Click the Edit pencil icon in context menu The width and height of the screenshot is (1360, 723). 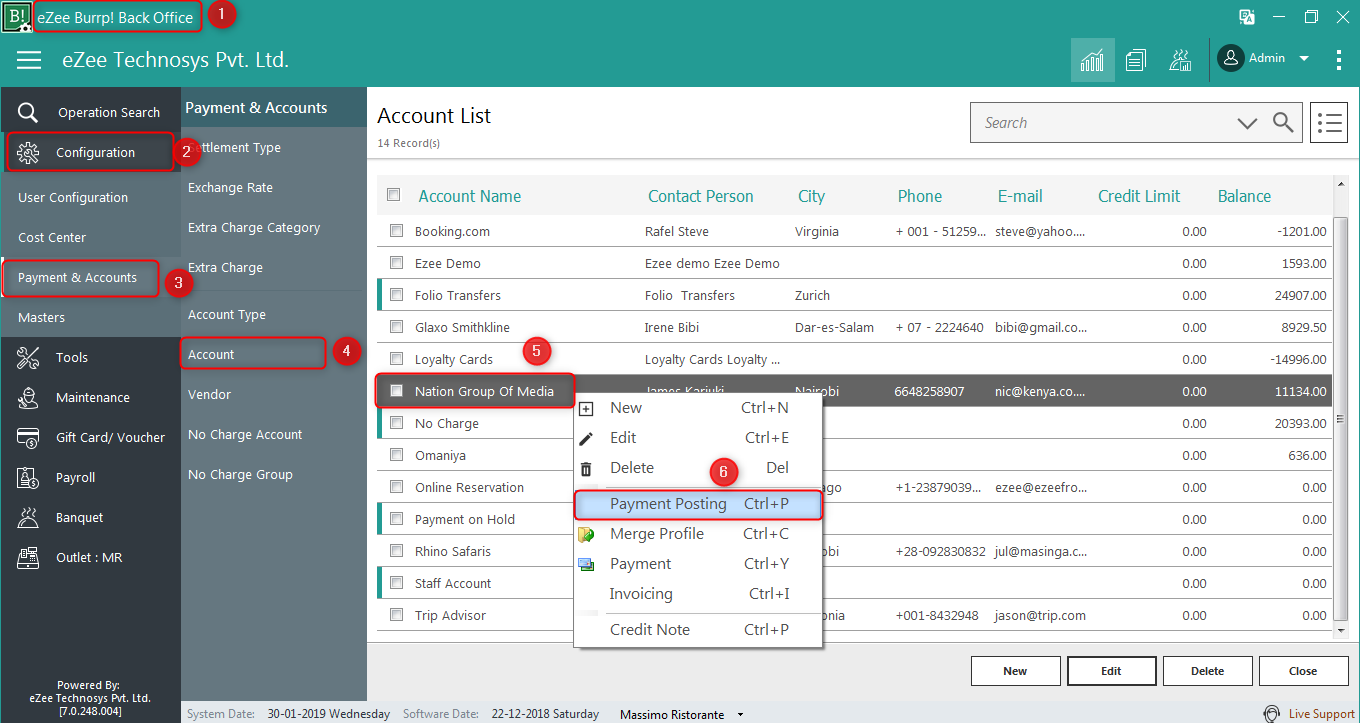click(587, 438)
